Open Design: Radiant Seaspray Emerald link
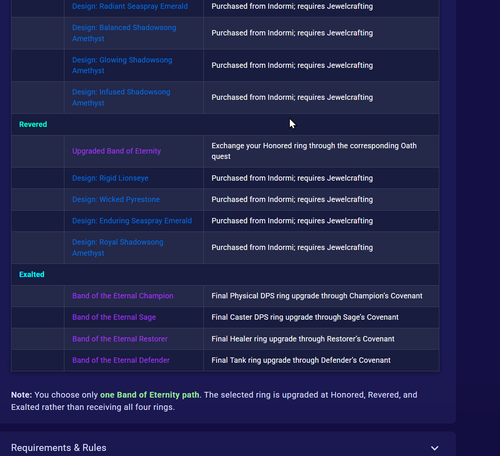 pyautogui.click(x=130, y=6)
